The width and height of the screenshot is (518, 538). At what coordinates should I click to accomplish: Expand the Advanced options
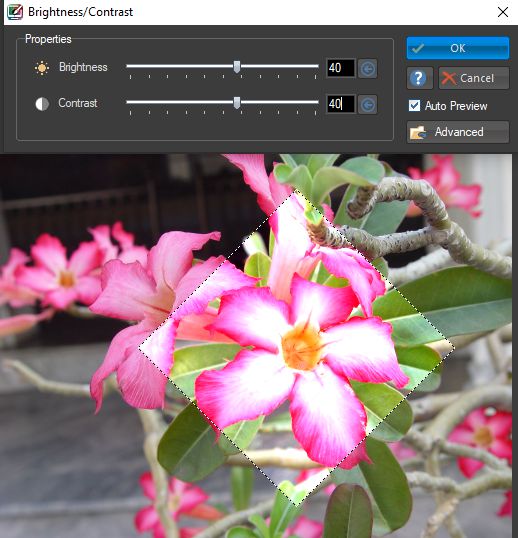[x=458, y=132]
